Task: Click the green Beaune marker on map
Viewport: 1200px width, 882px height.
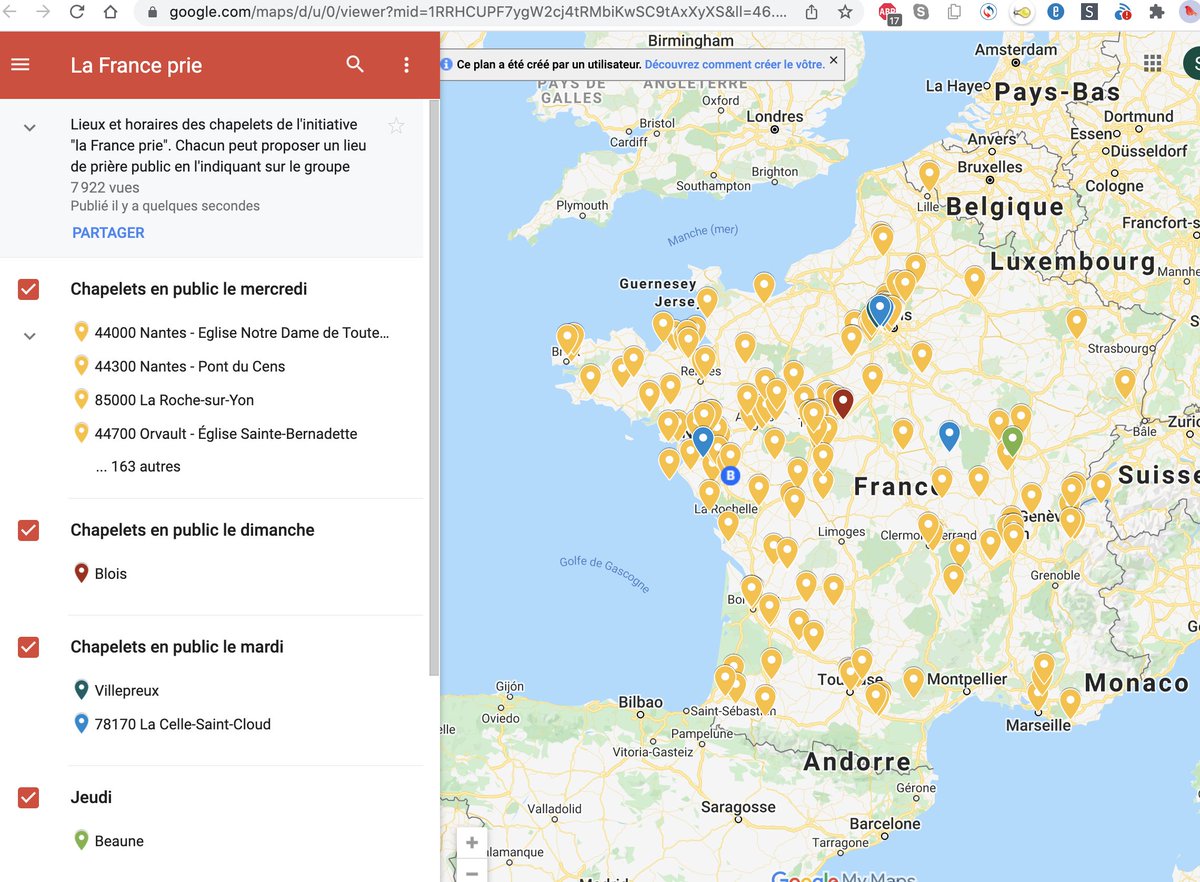Action: point(1012,440)
